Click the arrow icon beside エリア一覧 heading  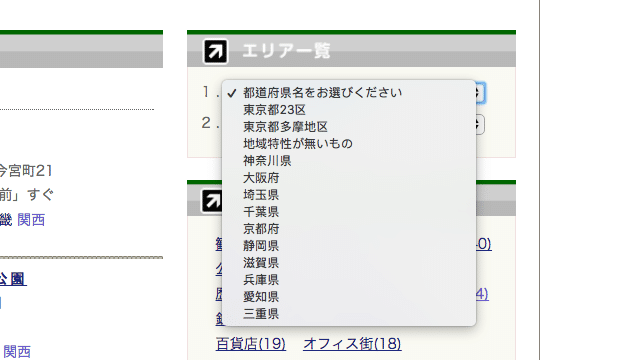(216, 51)
